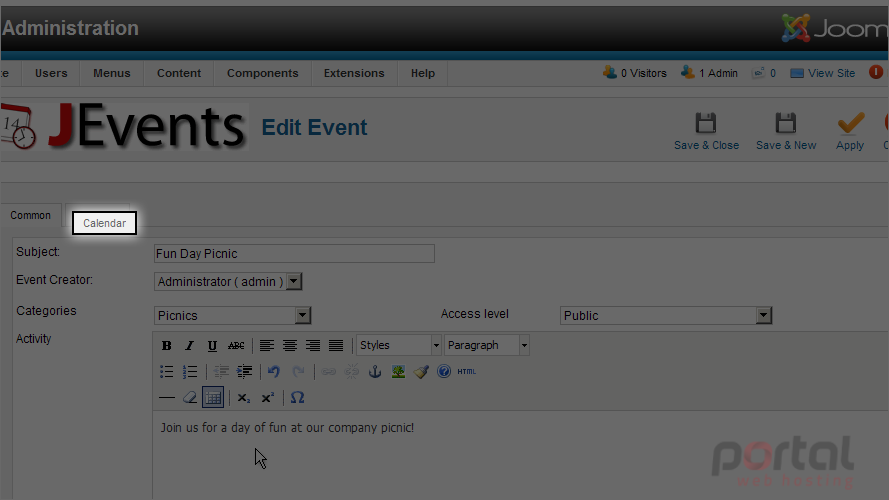Insert horizontal rule
Screen dimensions: 889x500
(x=167, y=398)
